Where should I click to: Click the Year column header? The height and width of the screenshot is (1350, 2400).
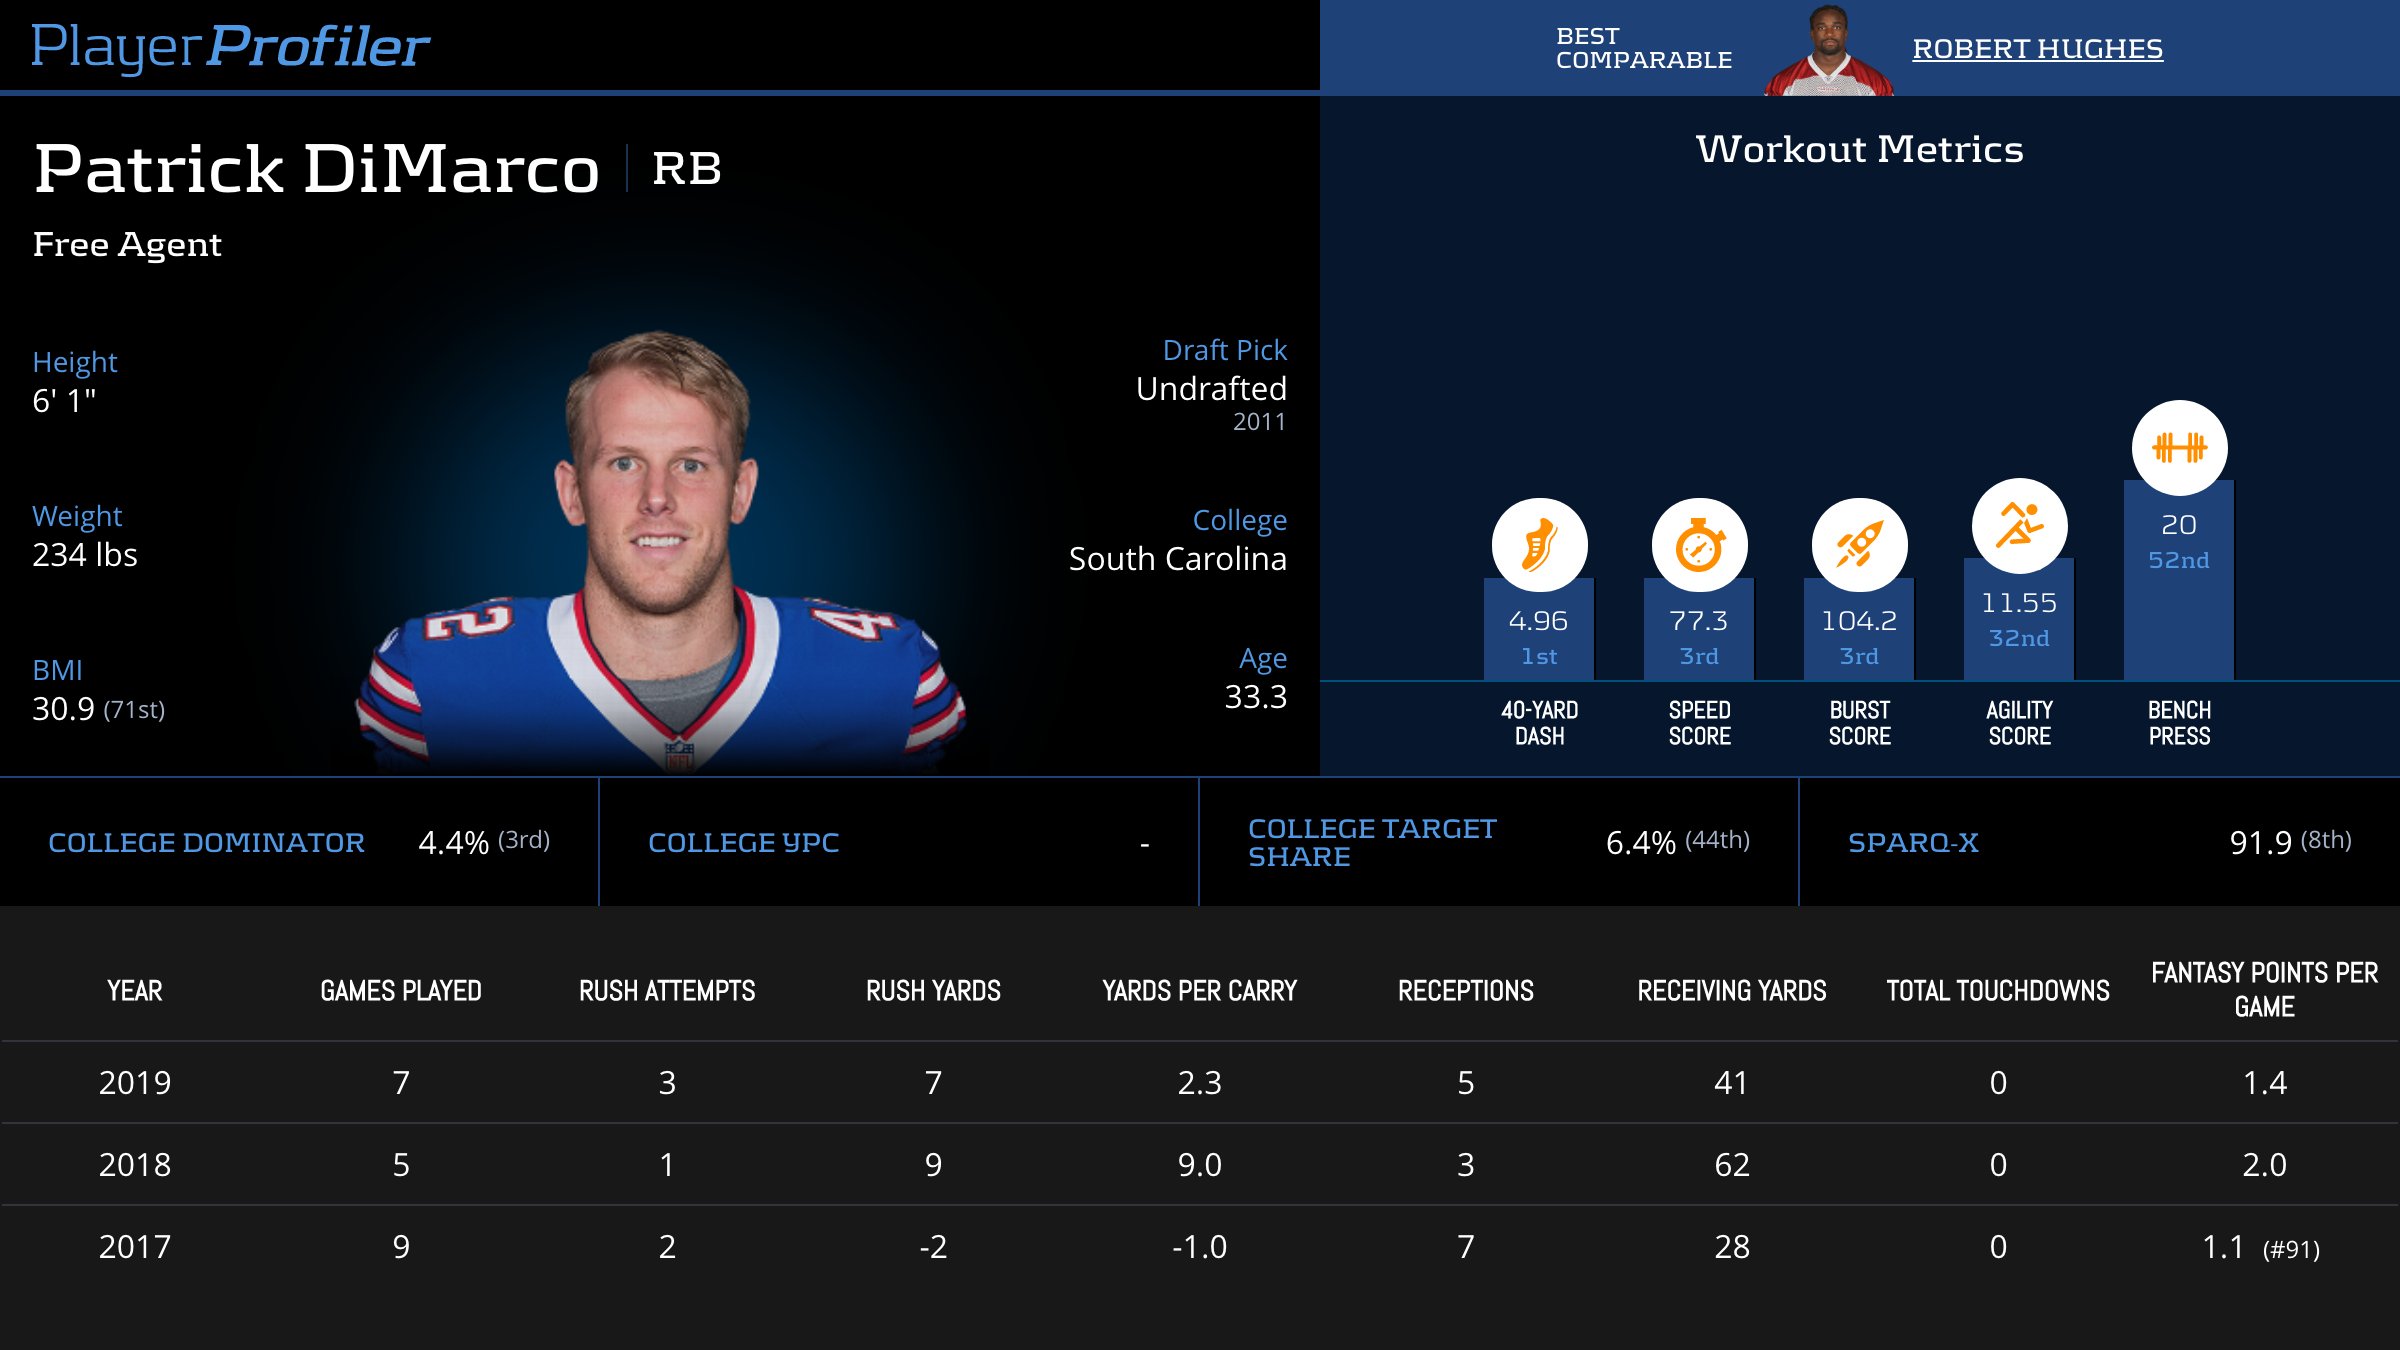[x=135, y=990]
